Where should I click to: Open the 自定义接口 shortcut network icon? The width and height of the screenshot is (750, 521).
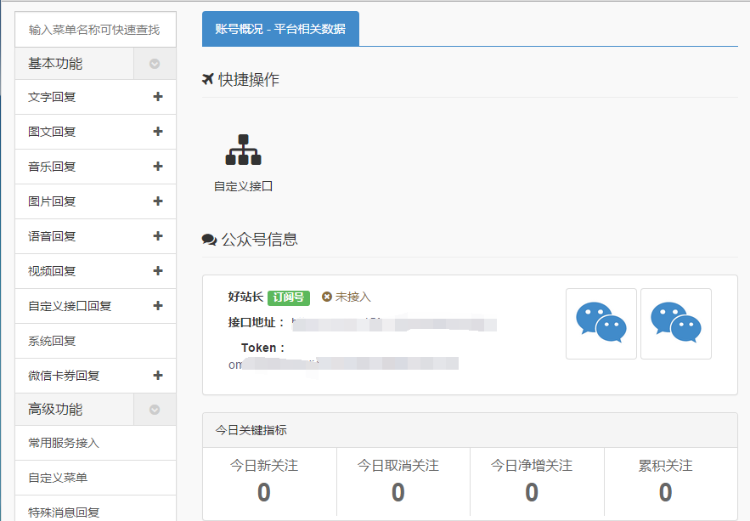pos(243,150)
